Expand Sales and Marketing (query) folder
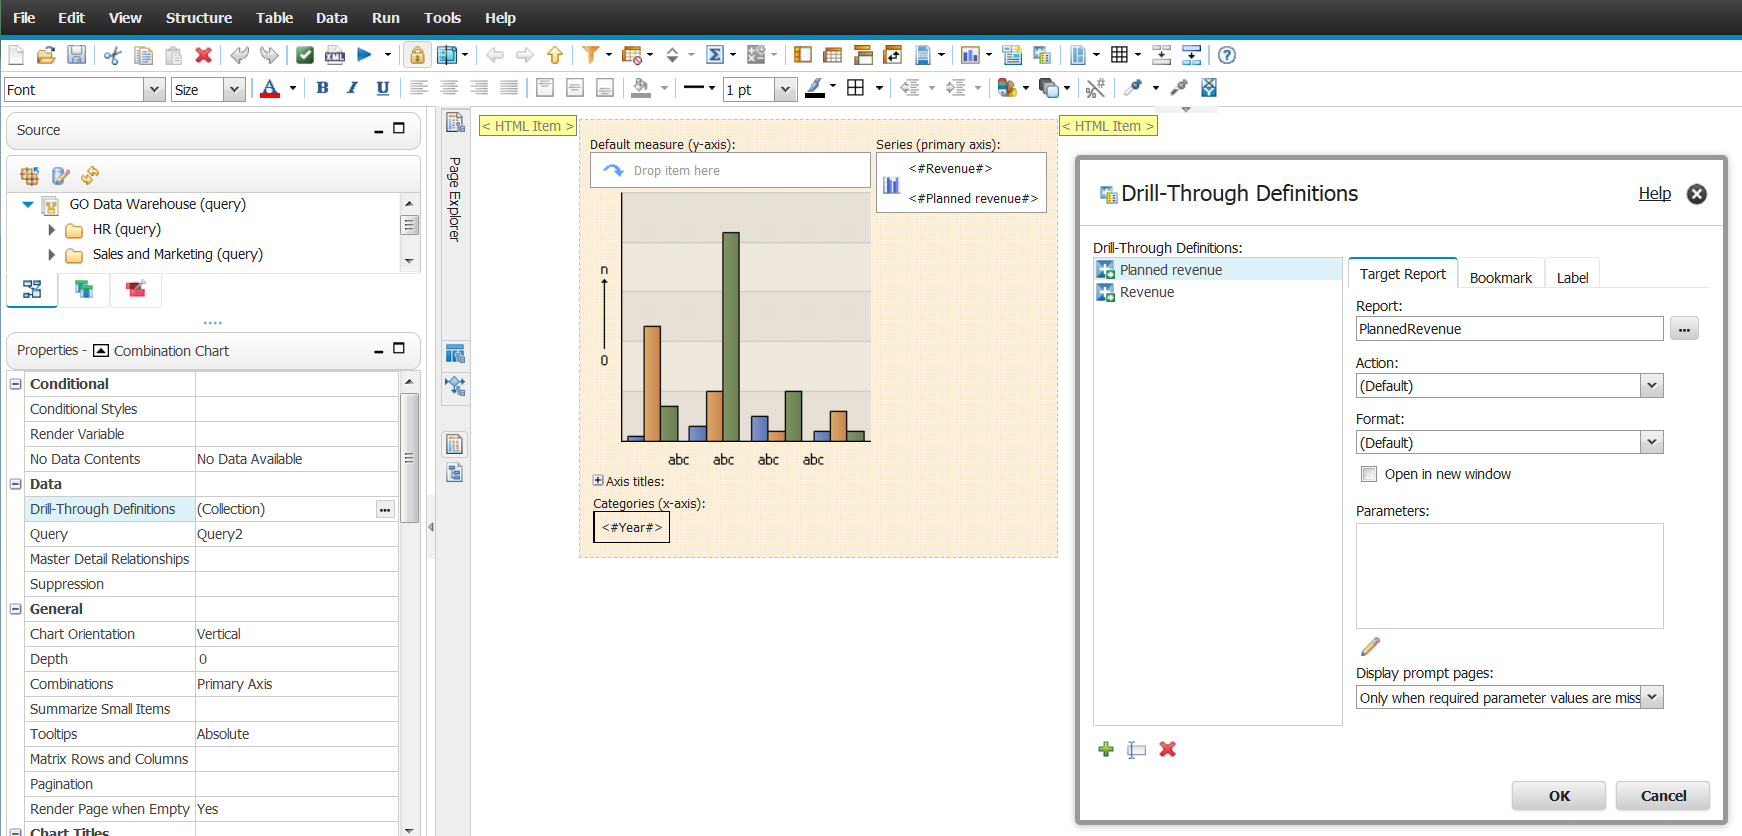Screen dimensions: 1742x836 click(x=51, y=255)
